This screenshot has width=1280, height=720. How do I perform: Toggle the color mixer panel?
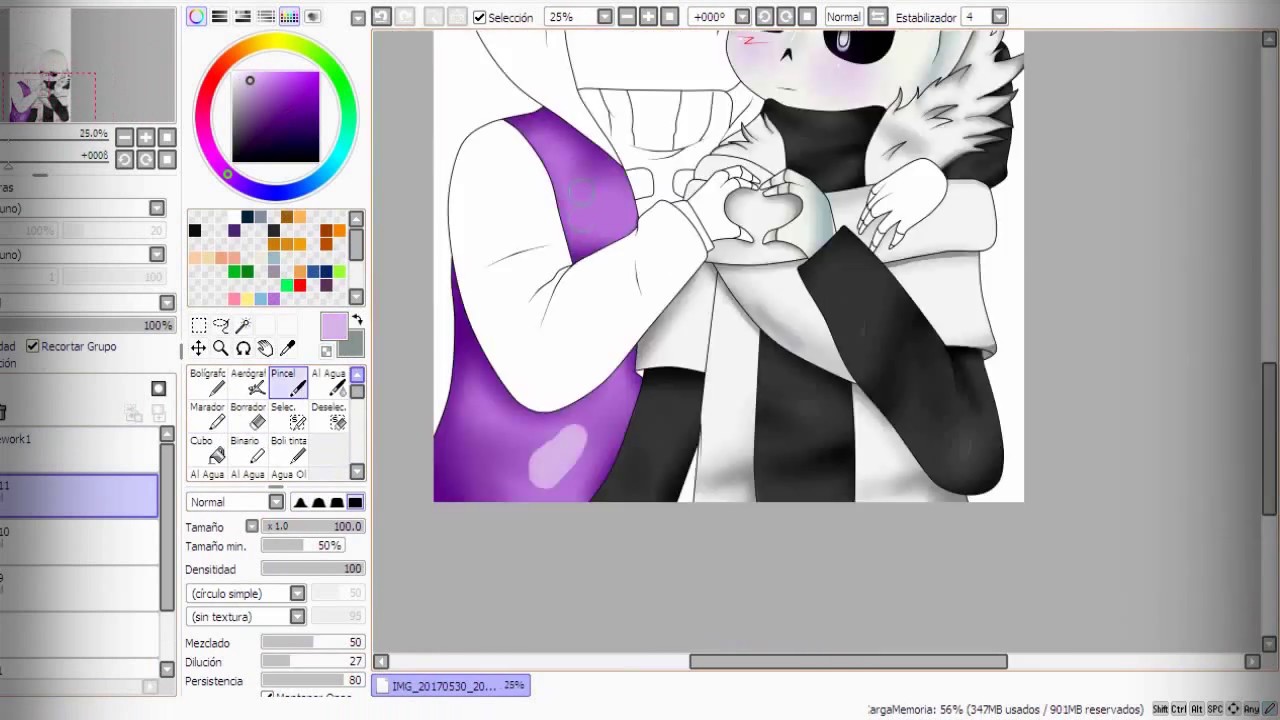click(266, 17)
